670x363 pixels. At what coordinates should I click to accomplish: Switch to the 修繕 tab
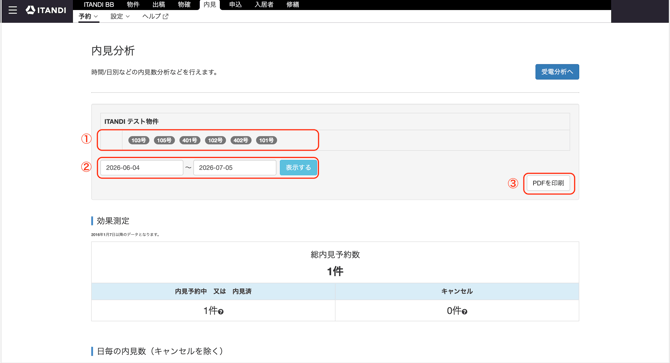click(293, 4)
